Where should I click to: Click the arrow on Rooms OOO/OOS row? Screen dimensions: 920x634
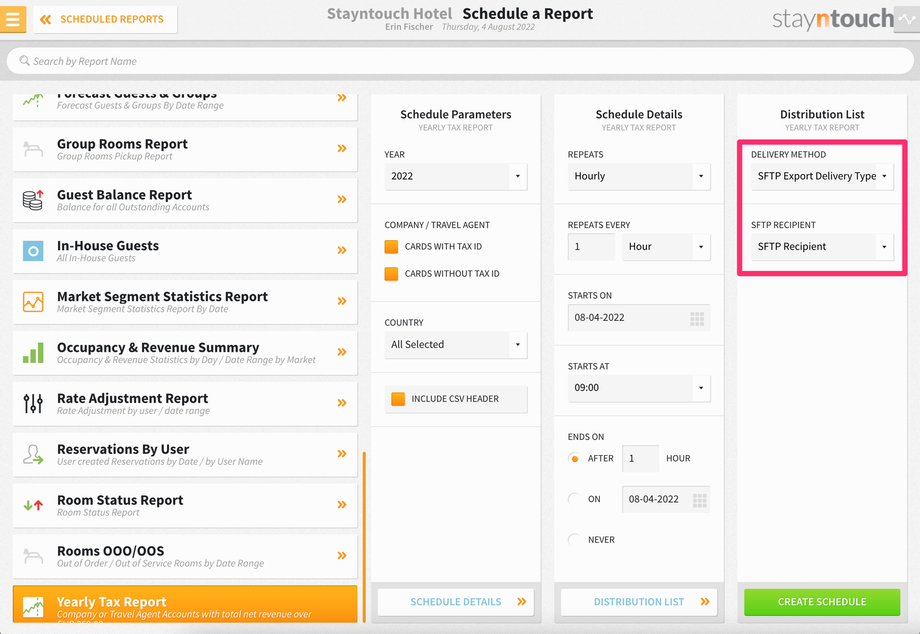coord(342,555)
